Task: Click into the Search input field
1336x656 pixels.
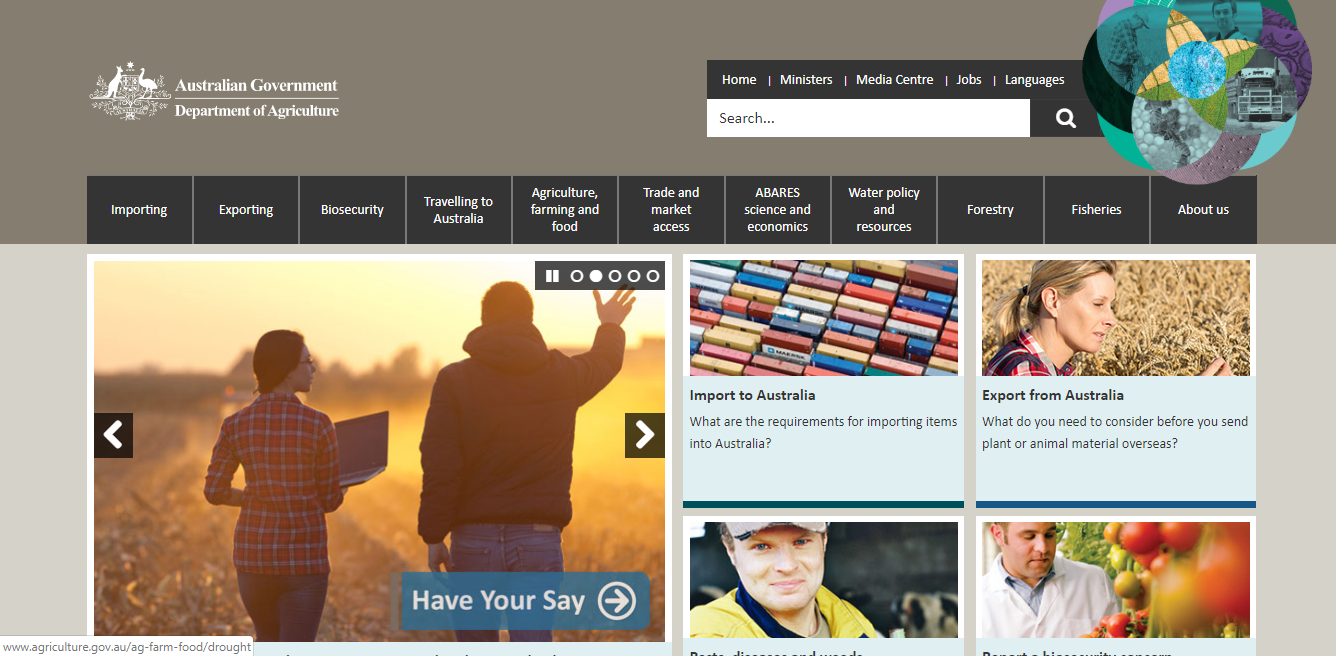Action: point(868,118)
